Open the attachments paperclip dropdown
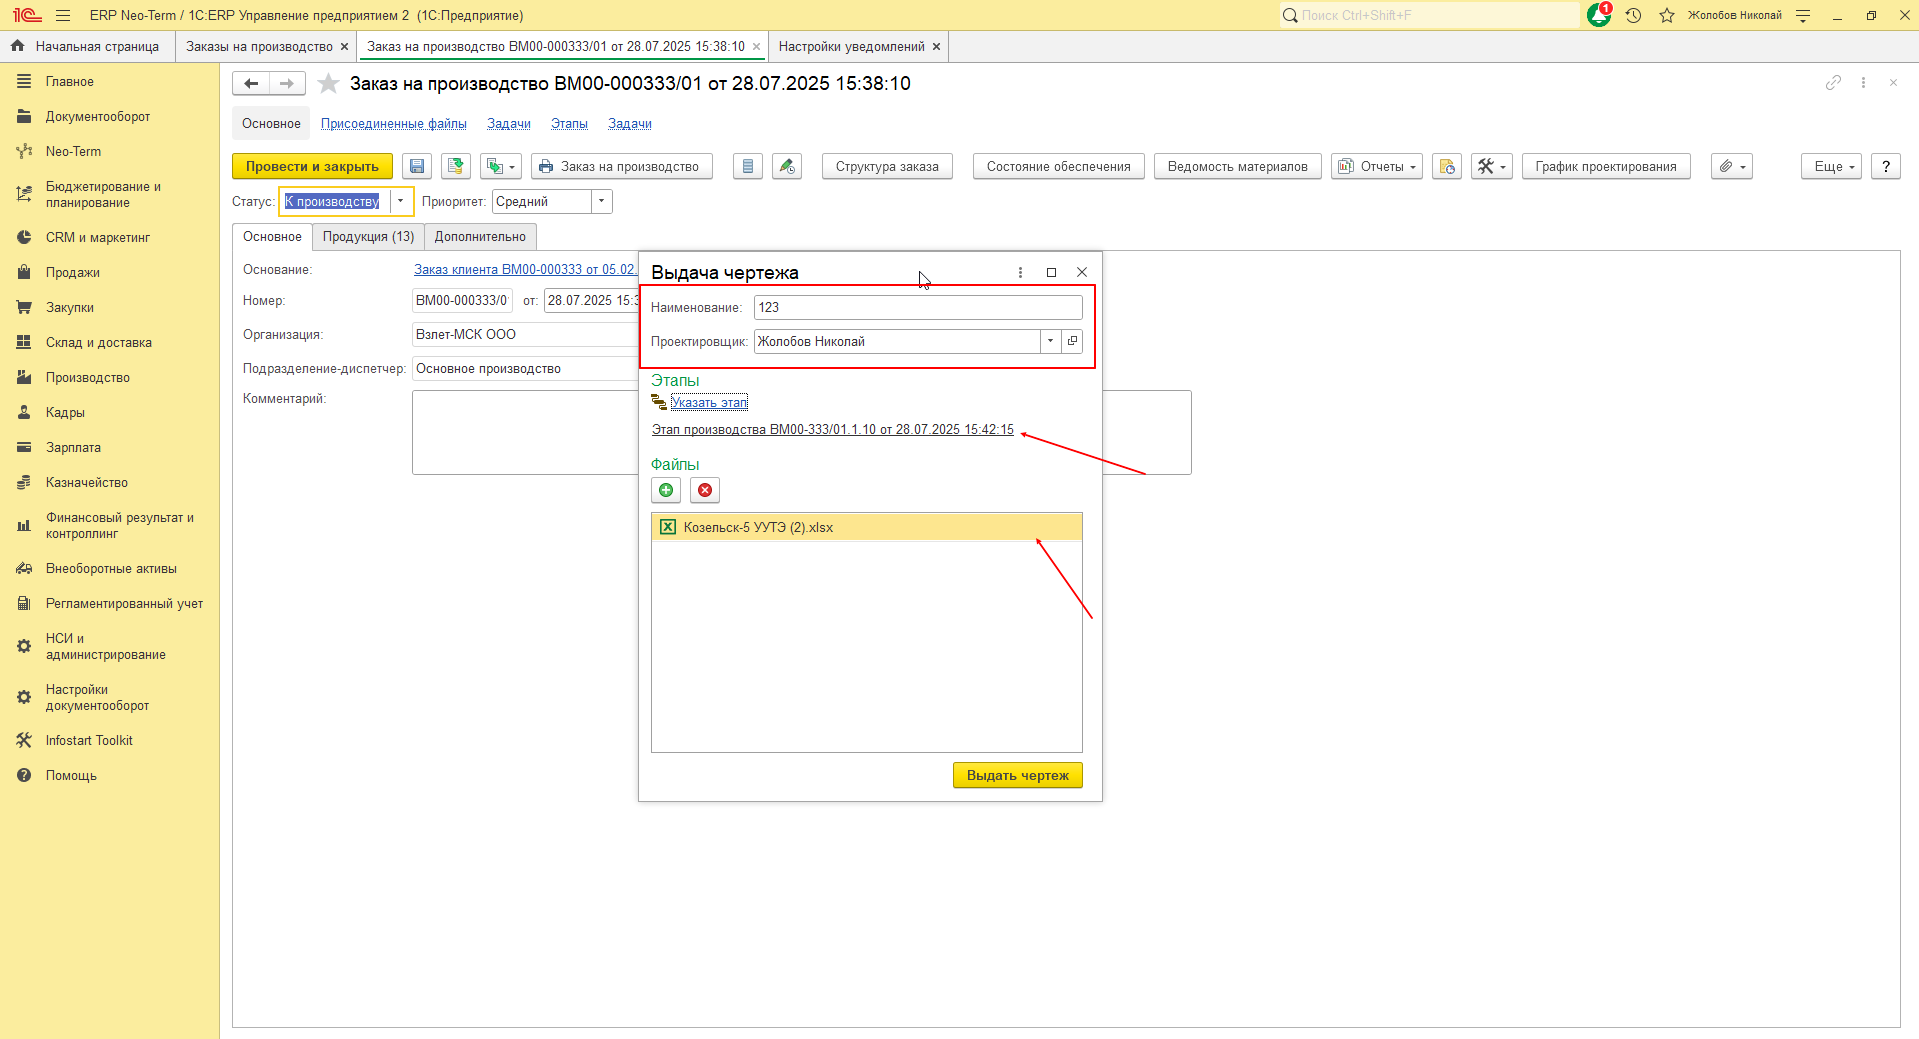1919x1039 pixels. 1732,167
